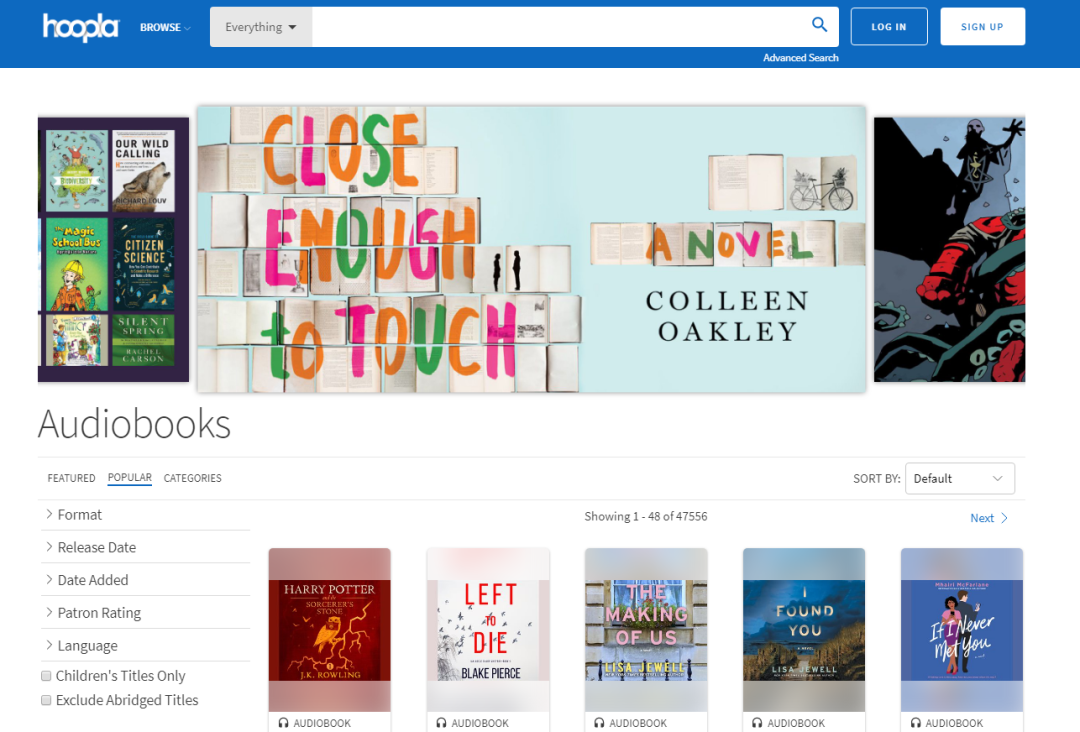This screenshot has height=732, width=1080.
Task: Open the I Found You audiobook
Action: tap(804, 630)
